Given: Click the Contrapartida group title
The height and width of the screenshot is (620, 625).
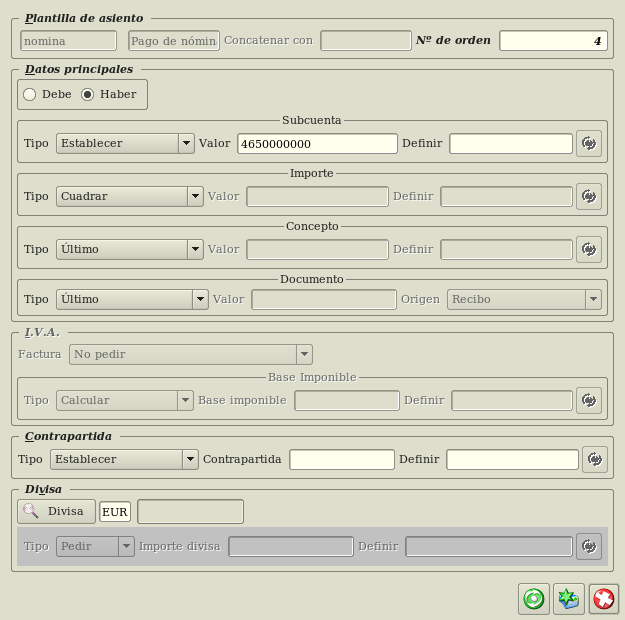Looking at the screenshot, I should tap(68, 436).
